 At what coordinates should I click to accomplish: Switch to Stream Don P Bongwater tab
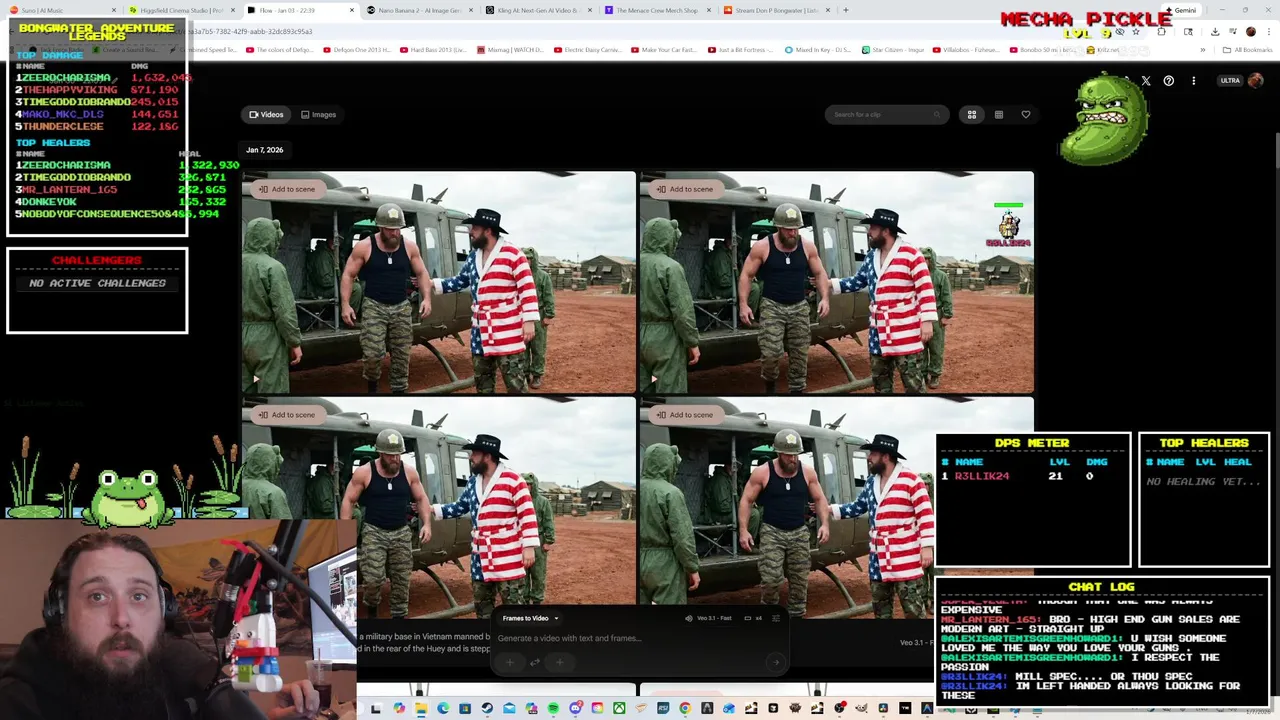tap(778, 10)
